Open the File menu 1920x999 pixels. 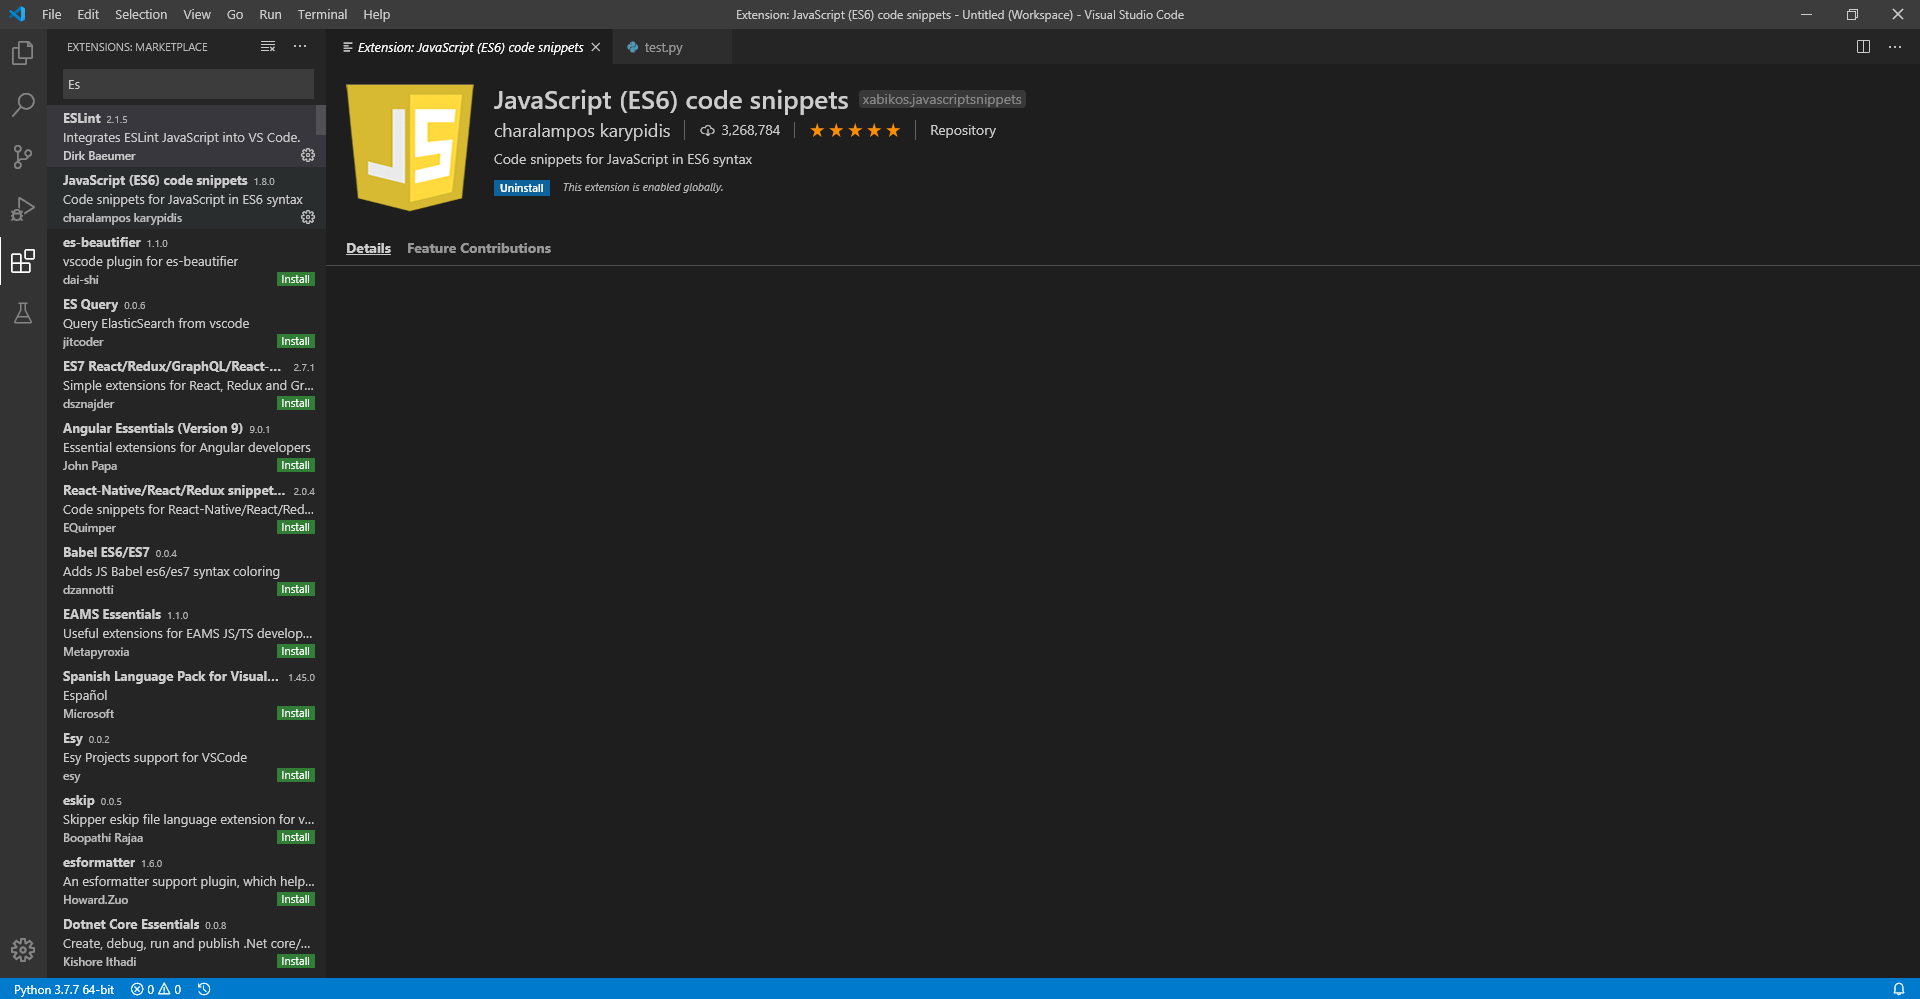coord(52,14)
